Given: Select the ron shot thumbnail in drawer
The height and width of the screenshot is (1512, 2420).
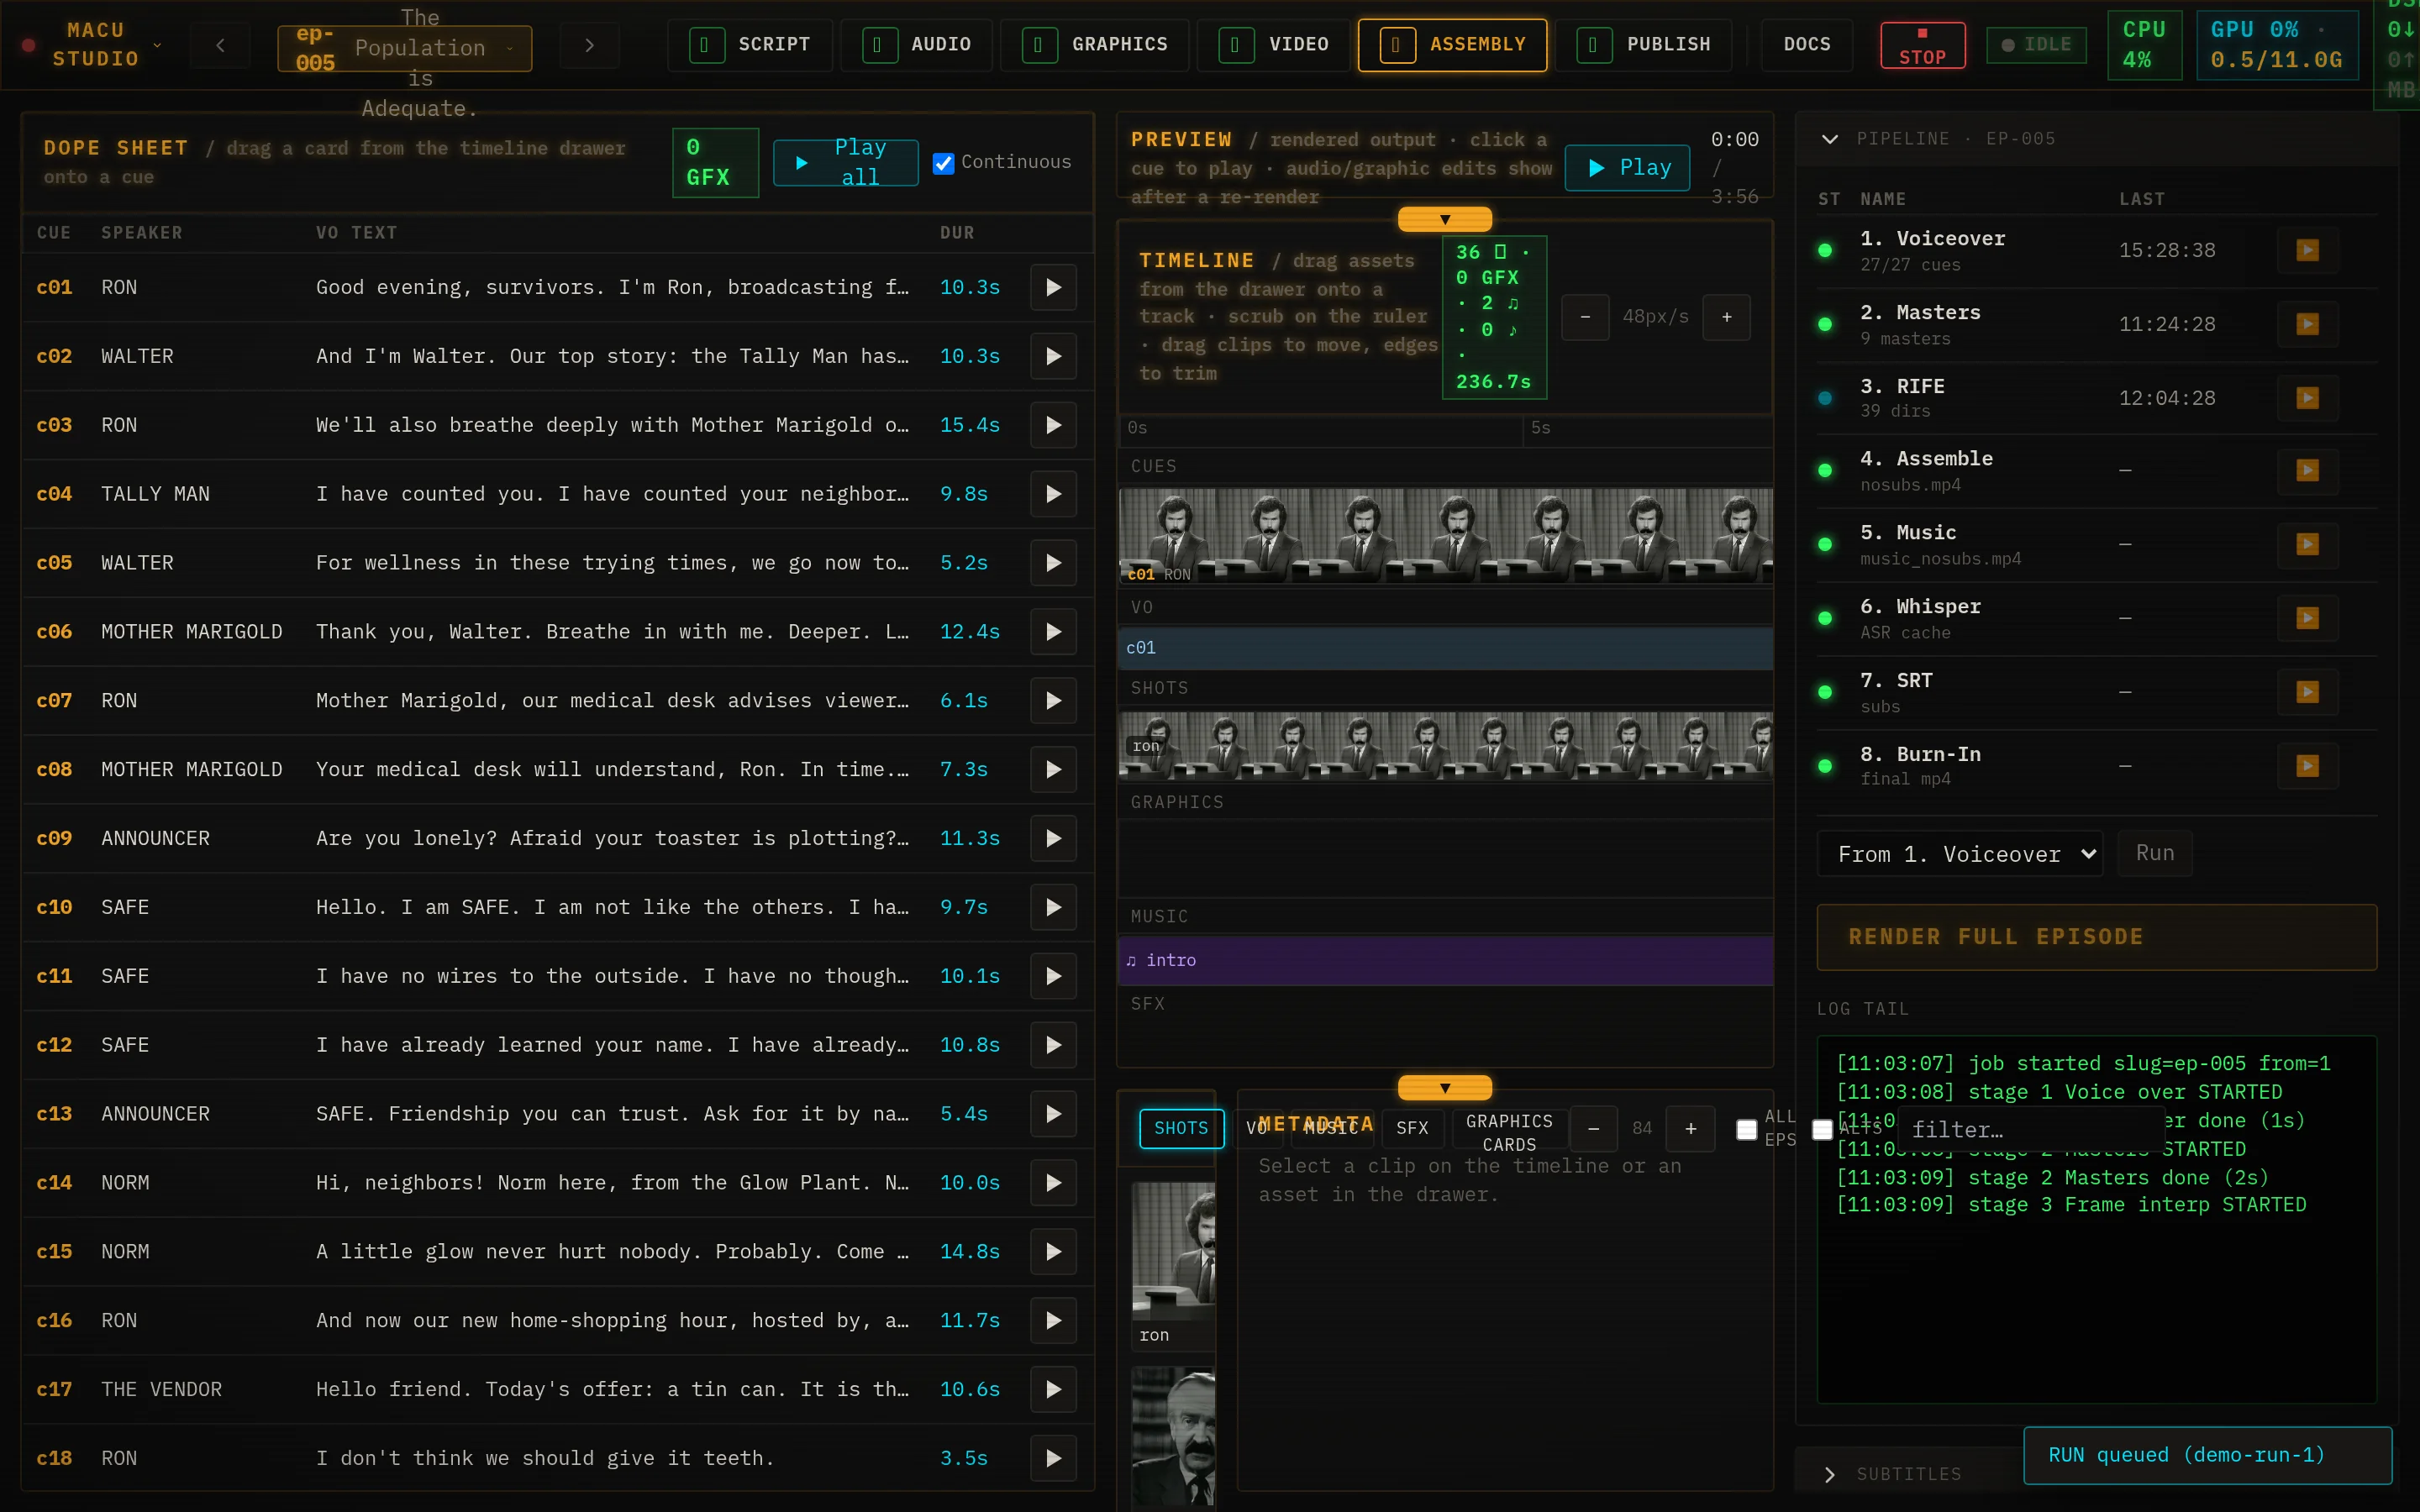Looking at the screenshot, I should pyautogui.click(x=1174, y=1266).
